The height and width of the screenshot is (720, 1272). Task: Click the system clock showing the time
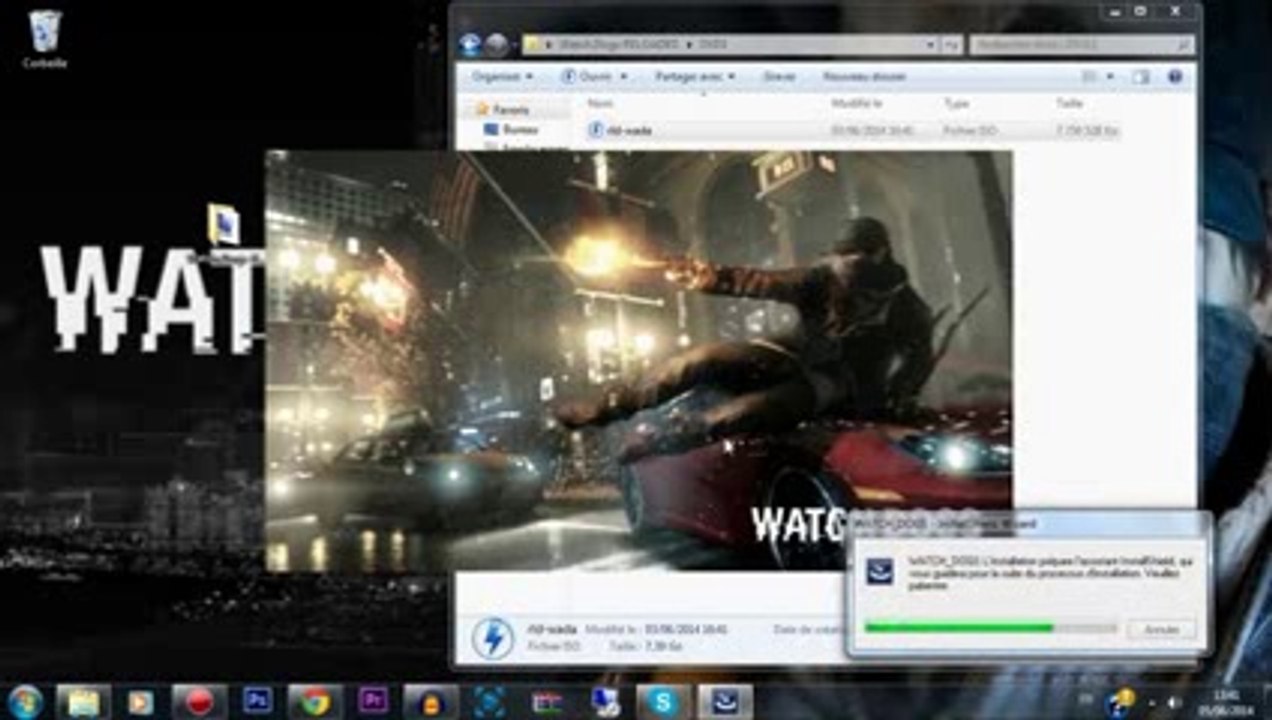point(1226,702)
